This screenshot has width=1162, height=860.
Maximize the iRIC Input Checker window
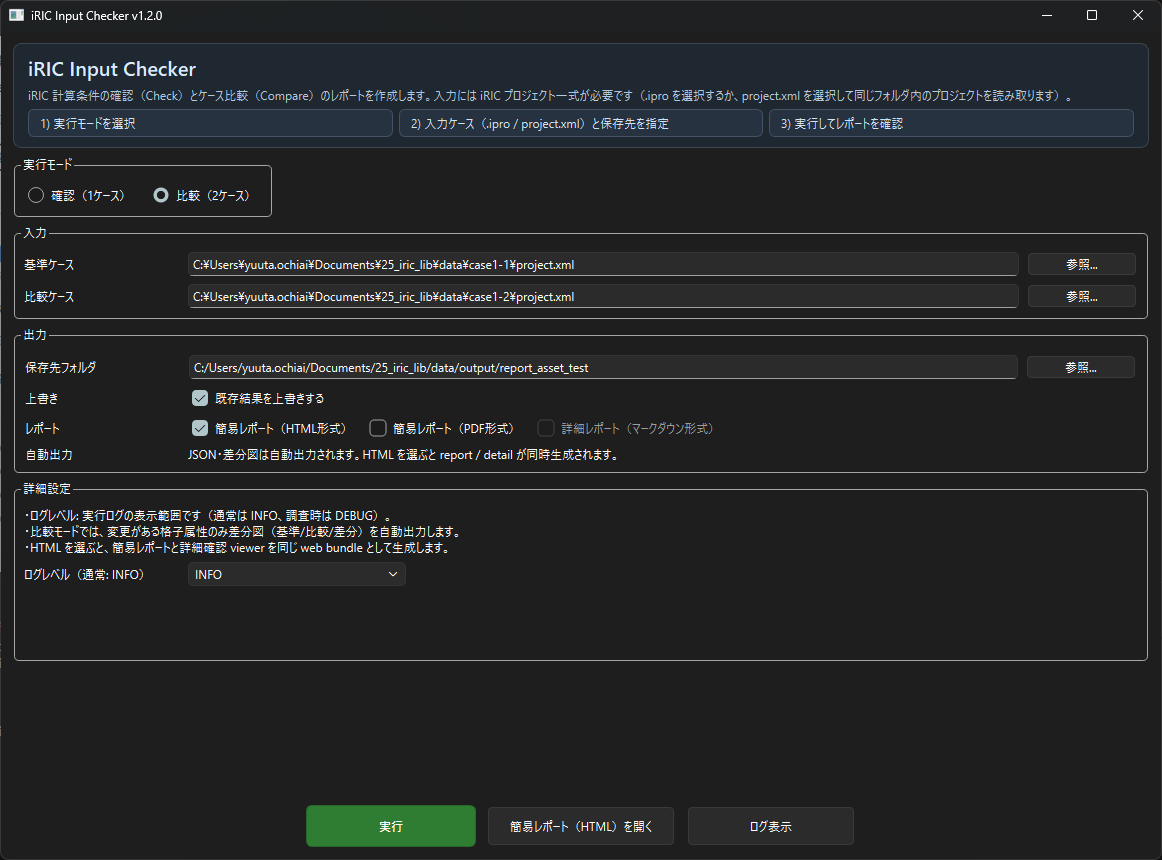point(1092,16)
